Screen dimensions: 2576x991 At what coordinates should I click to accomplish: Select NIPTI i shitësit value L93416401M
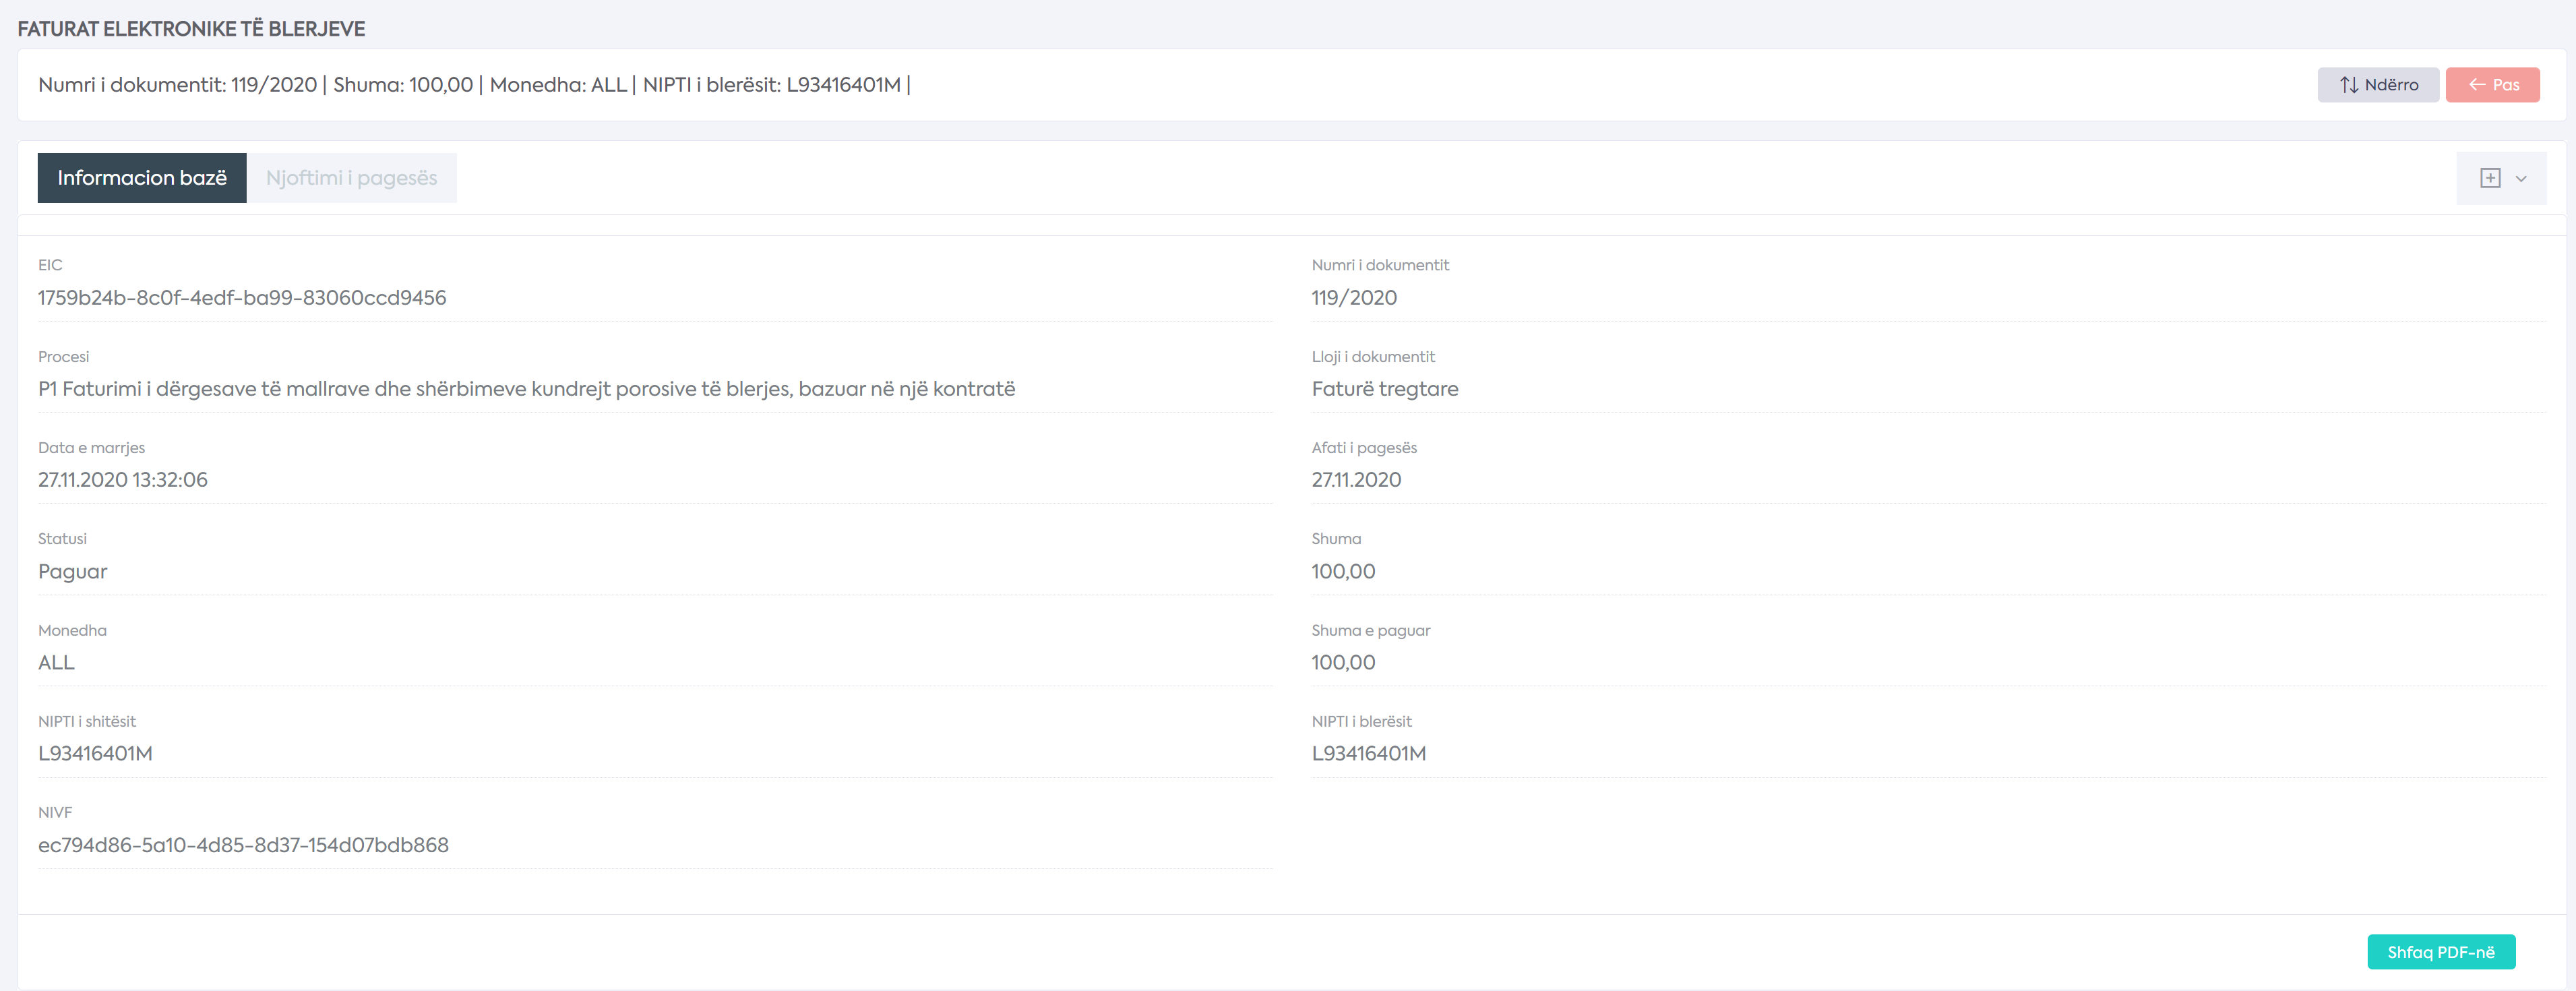tap(95, 754)
